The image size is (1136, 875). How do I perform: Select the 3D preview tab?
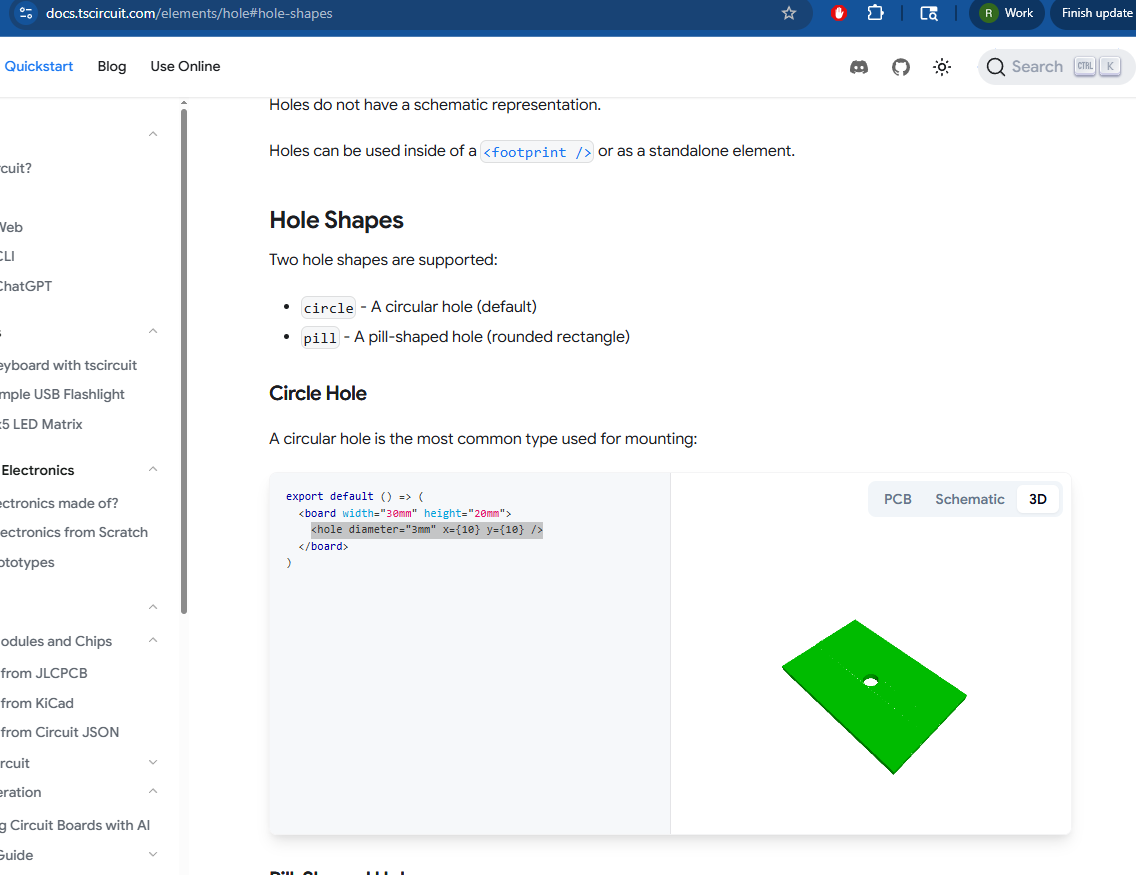click(x=1037, y=499)
